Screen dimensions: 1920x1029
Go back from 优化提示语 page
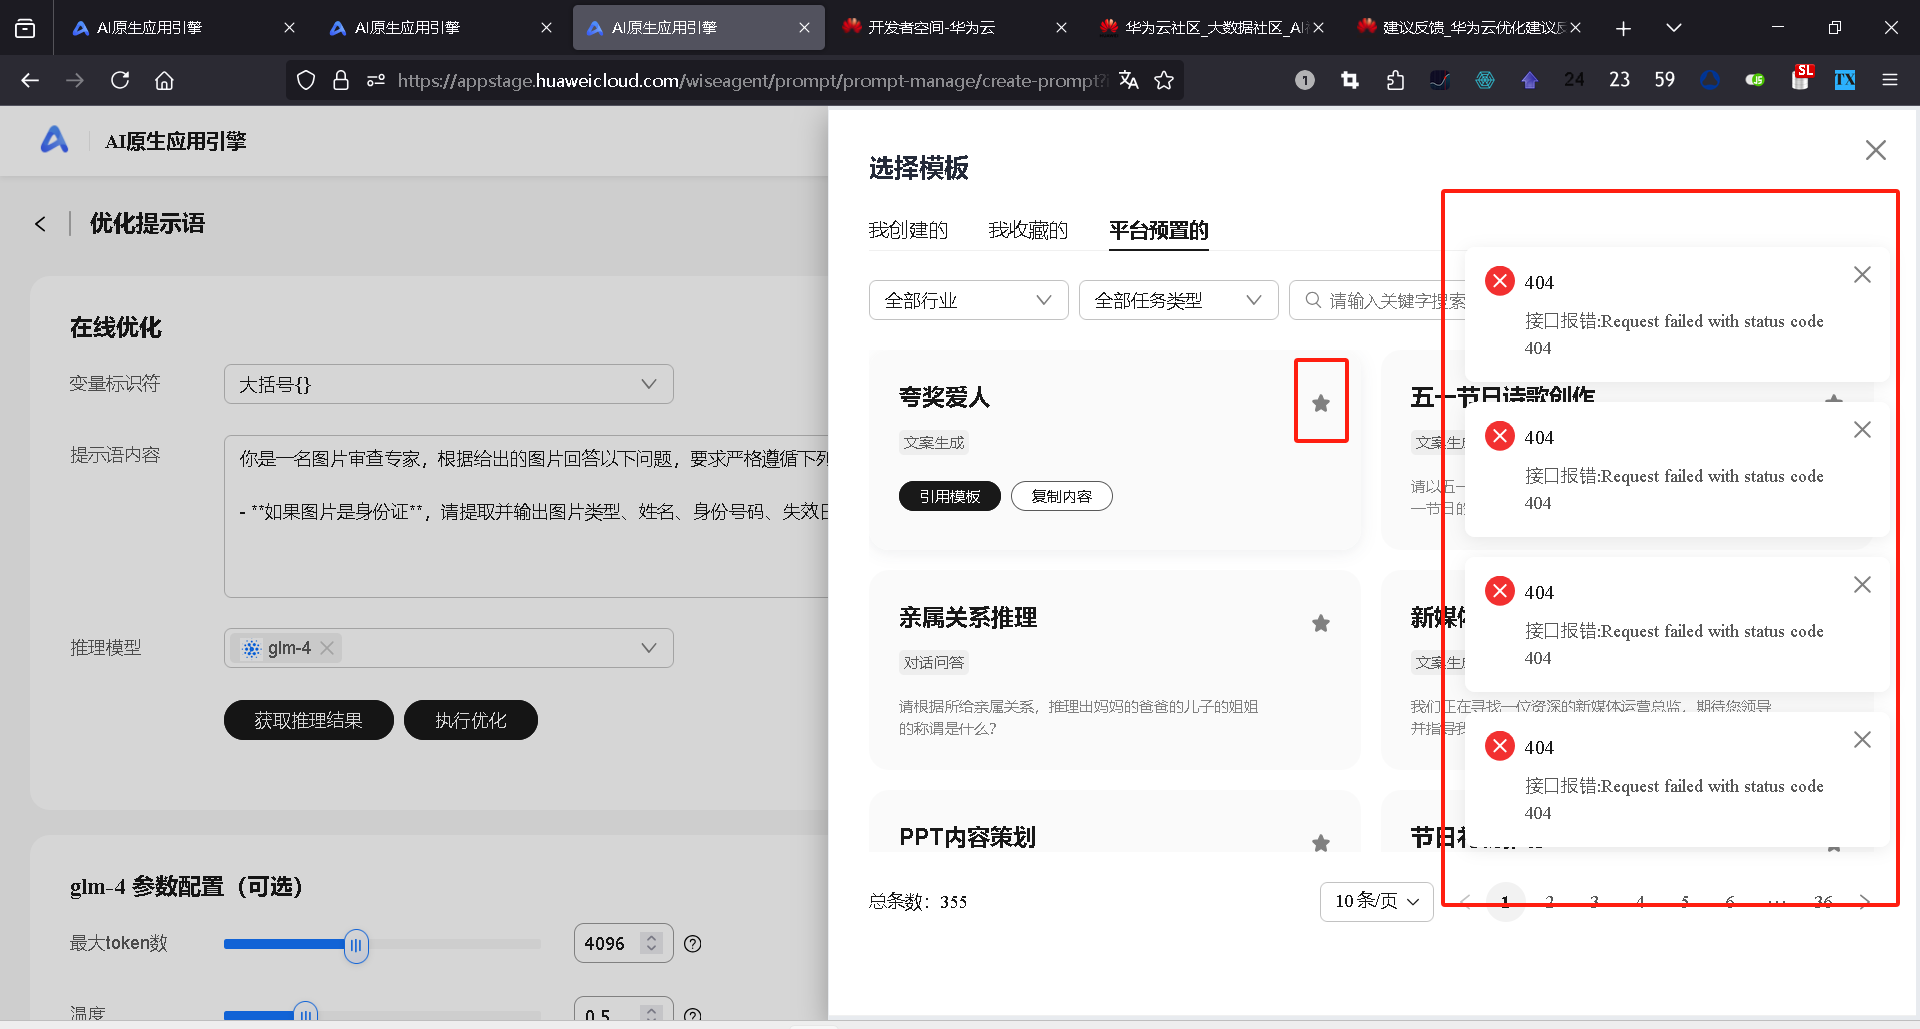pos(40,224)
